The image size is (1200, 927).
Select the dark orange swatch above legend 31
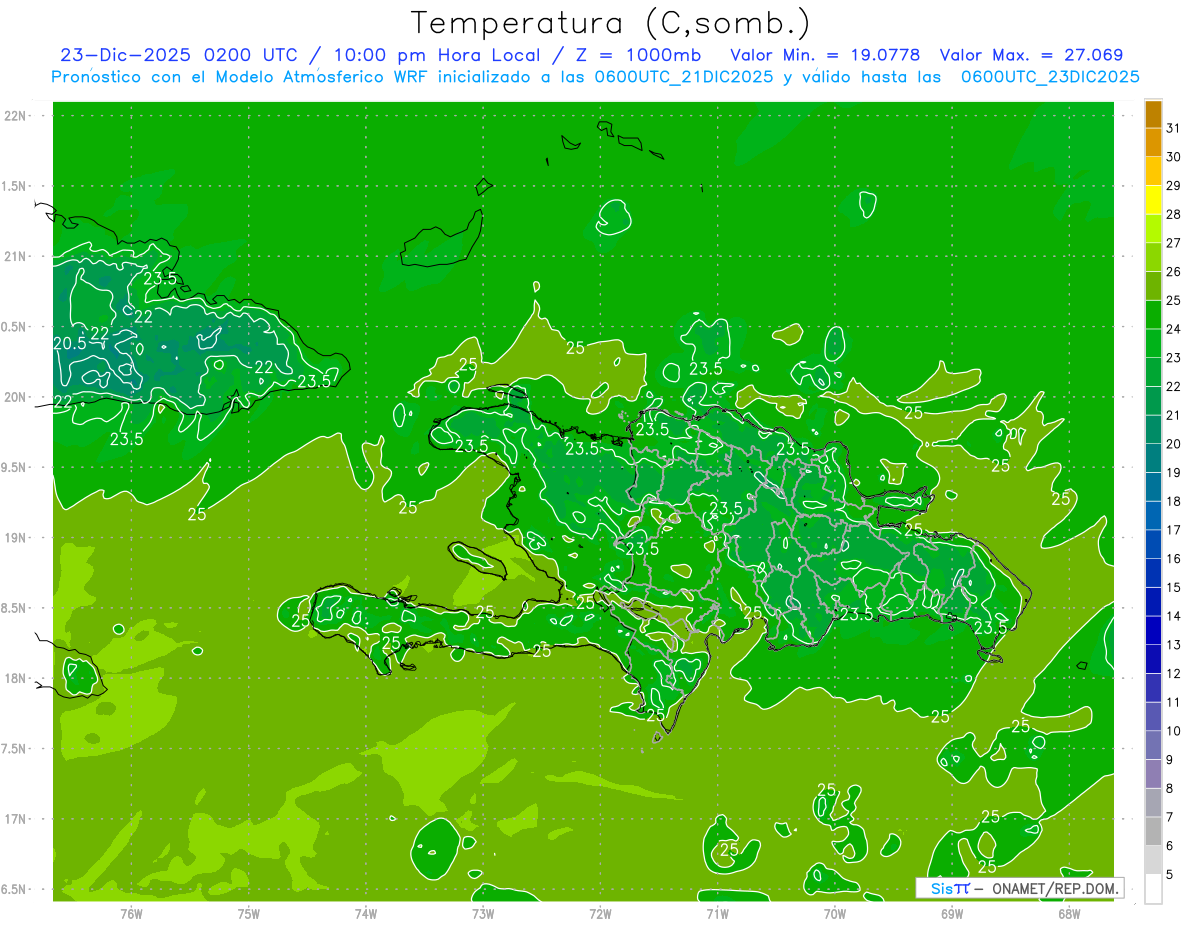pyautogui.click(x=1153, y=114)
